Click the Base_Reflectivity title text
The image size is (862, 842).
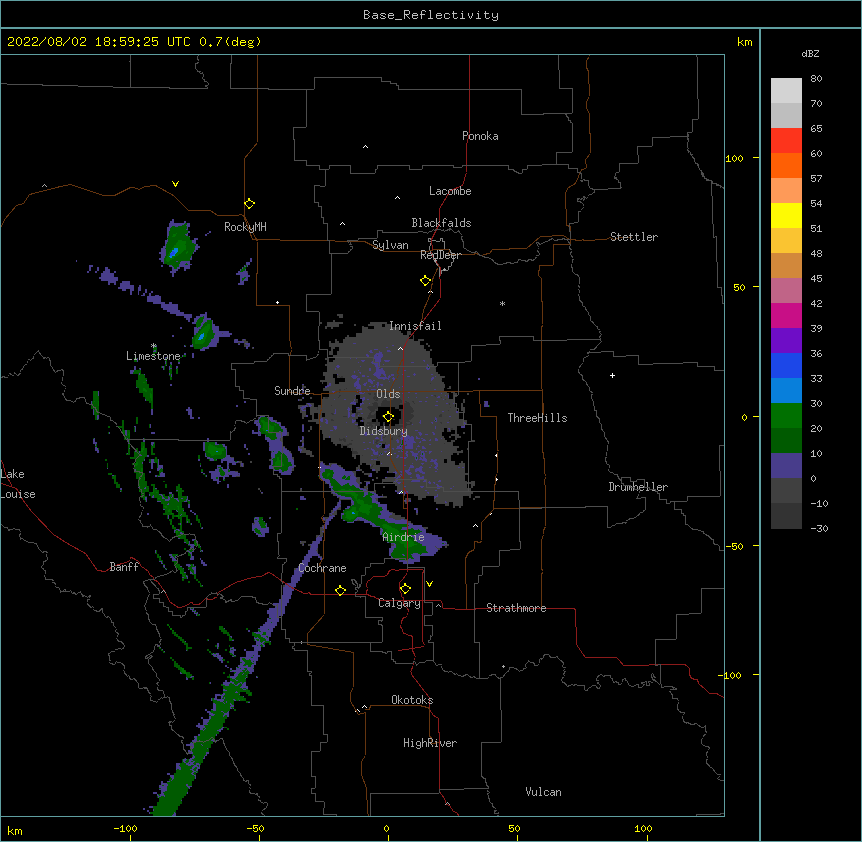[431, 15]
